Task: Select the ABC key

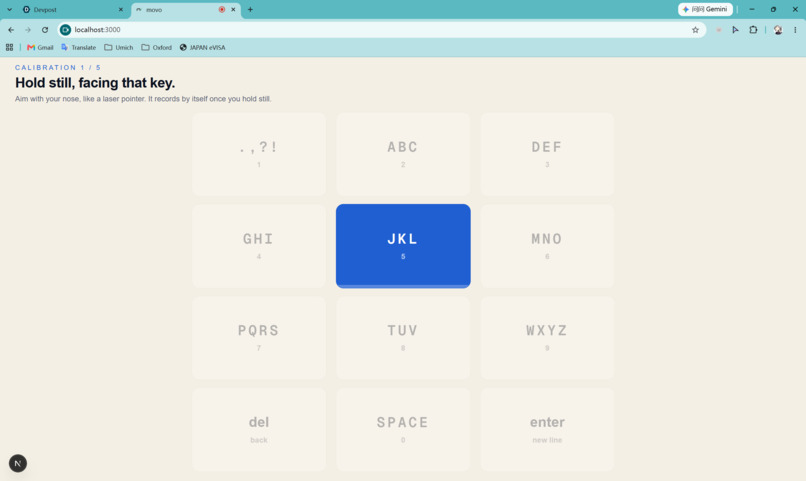Action: [403, 154]
